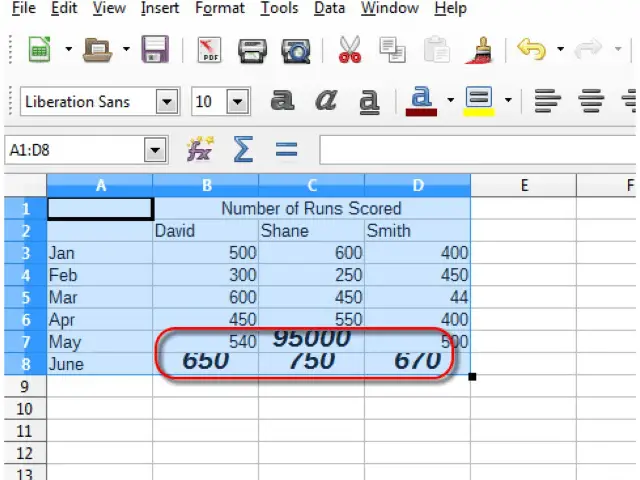Apply the dark red font color
This screenshot has width=640, height=480.
pyautogui.click(x=421, y=101)
